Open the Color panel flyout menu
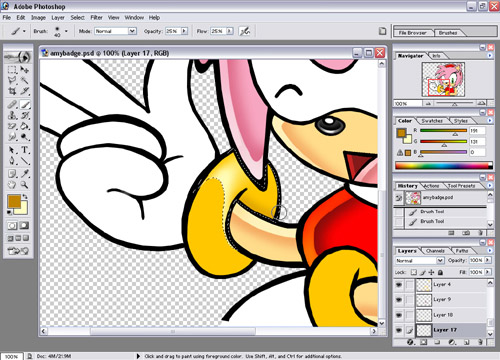 490,121
